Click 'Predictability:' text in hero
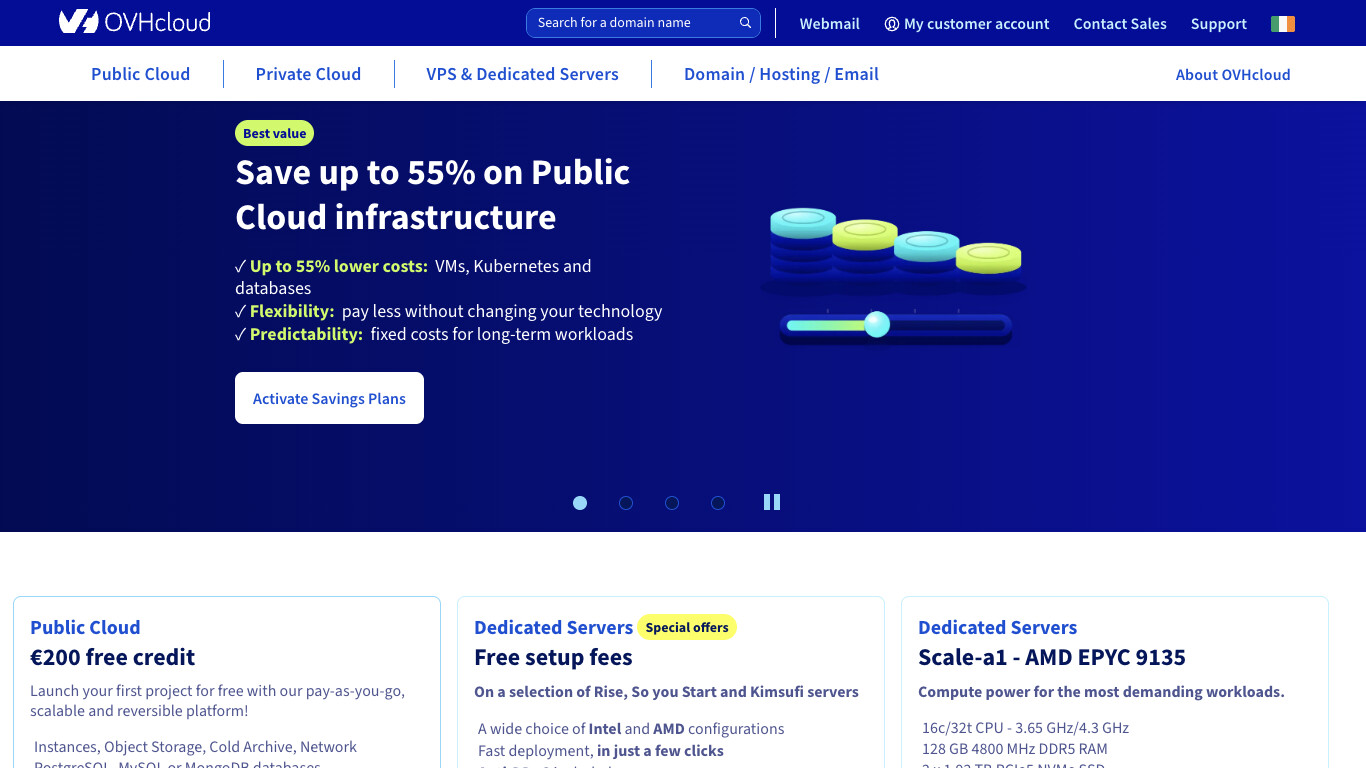This screenshot has width=1366, height=768. [306, 334]
